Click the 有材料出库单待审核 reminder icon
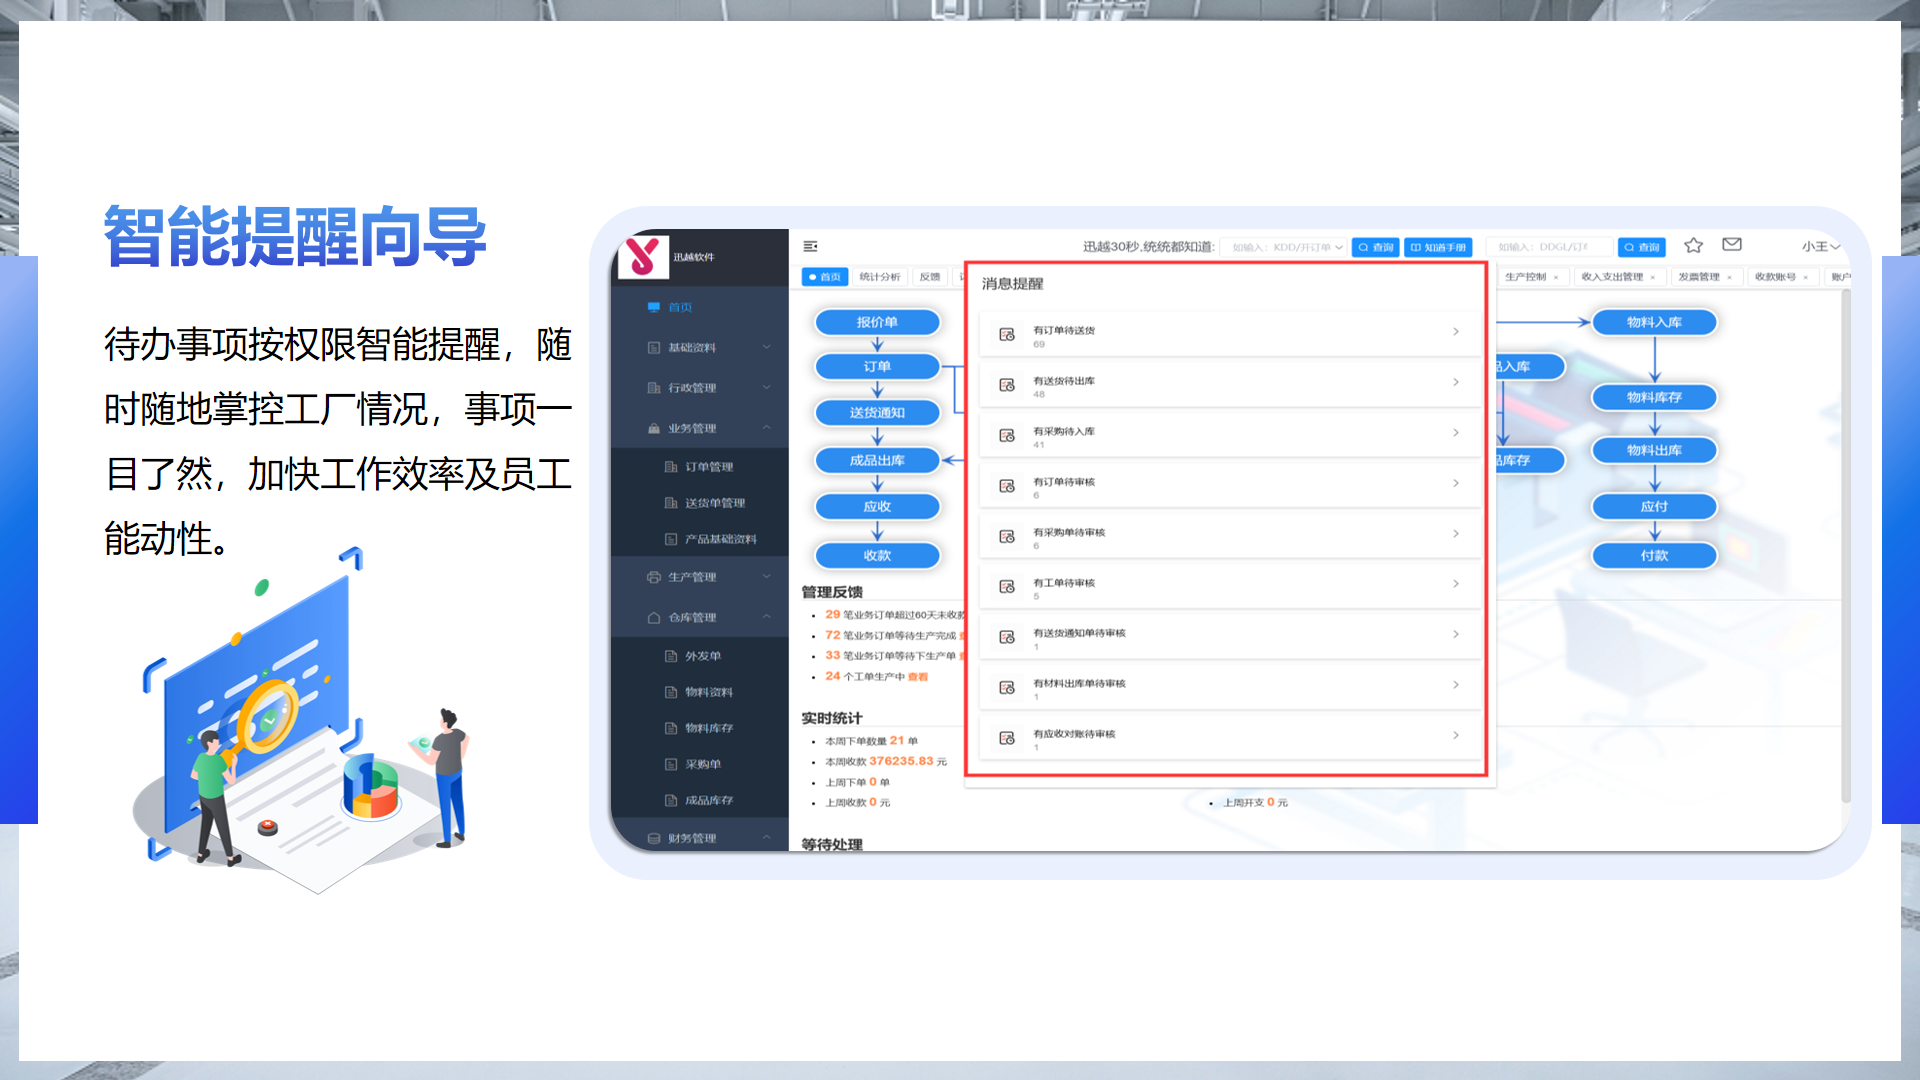The height and width of the screenshot is (1080, 1920). coord(1007,687)
